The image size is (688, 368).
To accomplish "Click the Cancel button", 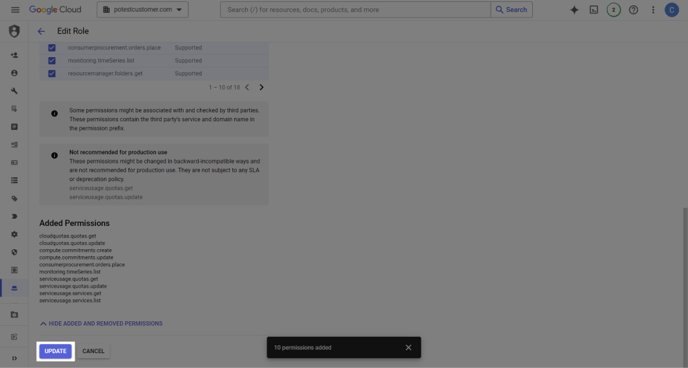I will (93, 351).
